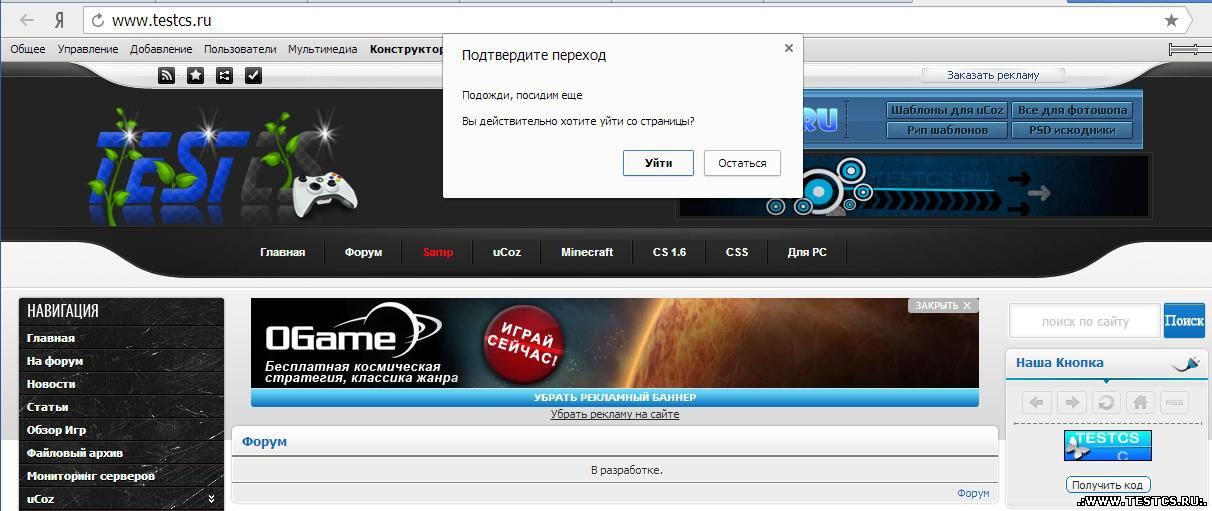
Task: Open the Samp section in top nav
Action: click(x=438, y=252)
